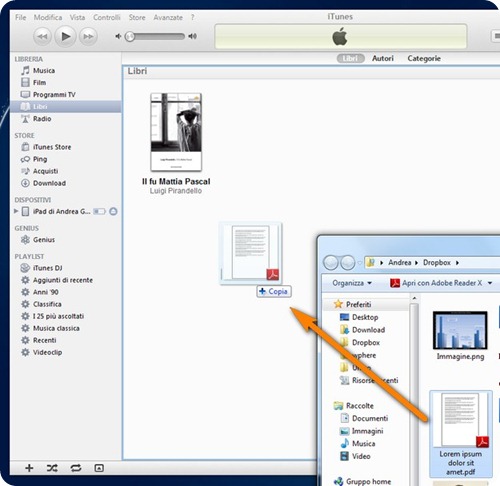The image size is (500, 486).
Task: Open Genius in the sidebar
Action: [44, 240]
